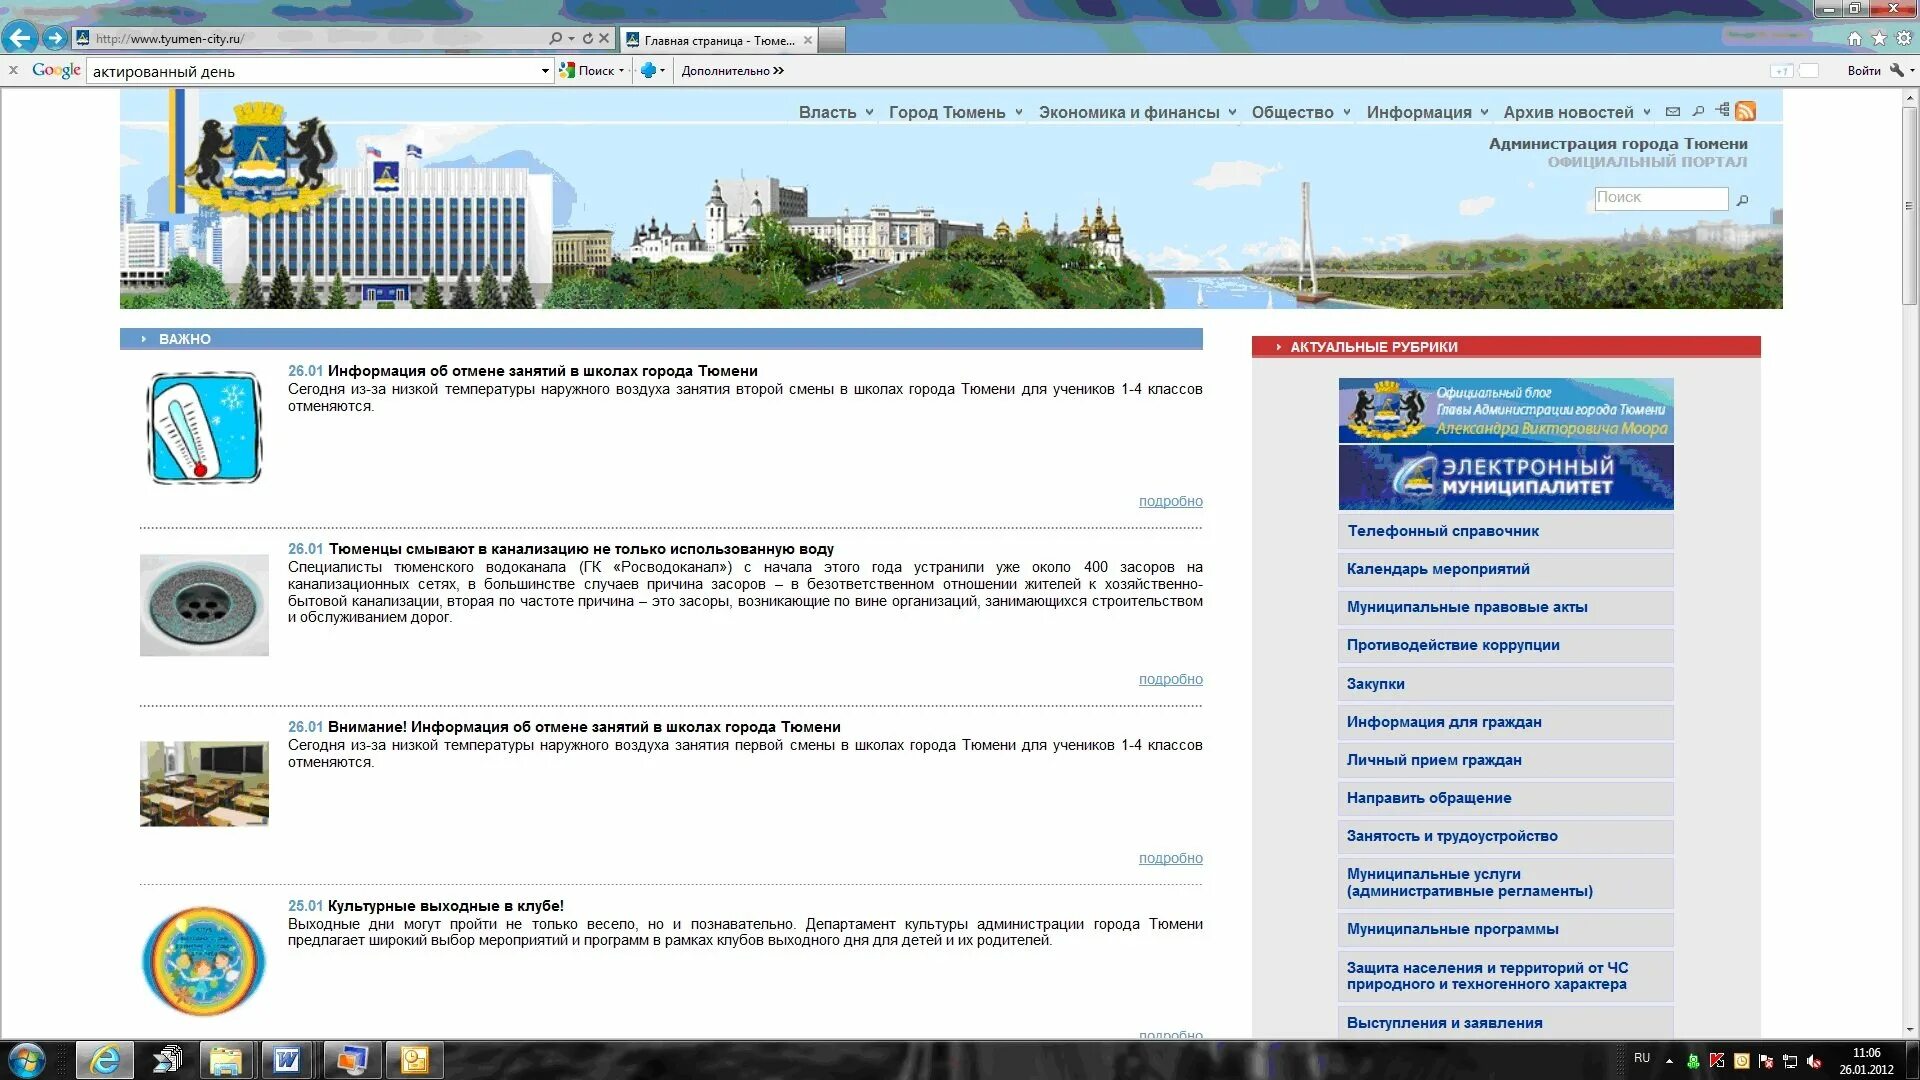The width and height of the screenshot is (1920, 1080).
Task: Click RU language indicator in tray
Action: pyautogui.click(x=1642, y=1058)
